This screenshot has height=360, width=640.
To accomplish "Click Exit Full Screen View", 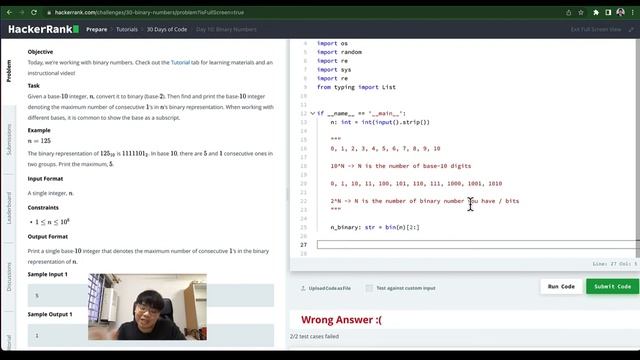I will (x=596, y=29).
